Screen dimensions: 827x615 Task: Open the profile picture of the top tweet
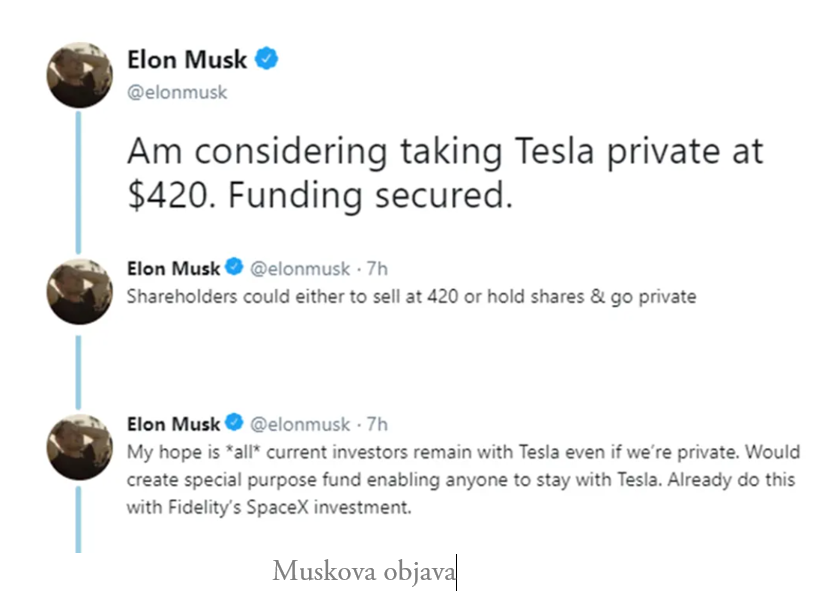(80, 75)
